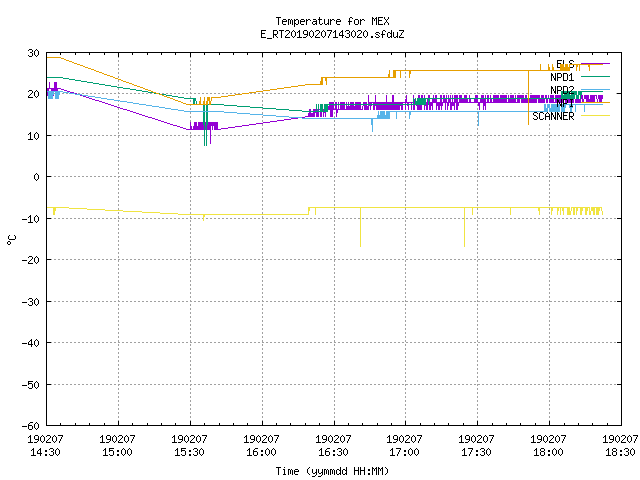This screenshot has width=640, height=480.
Task: Click the x-axis tick label 17:30
Action: (x=476, y=452)
